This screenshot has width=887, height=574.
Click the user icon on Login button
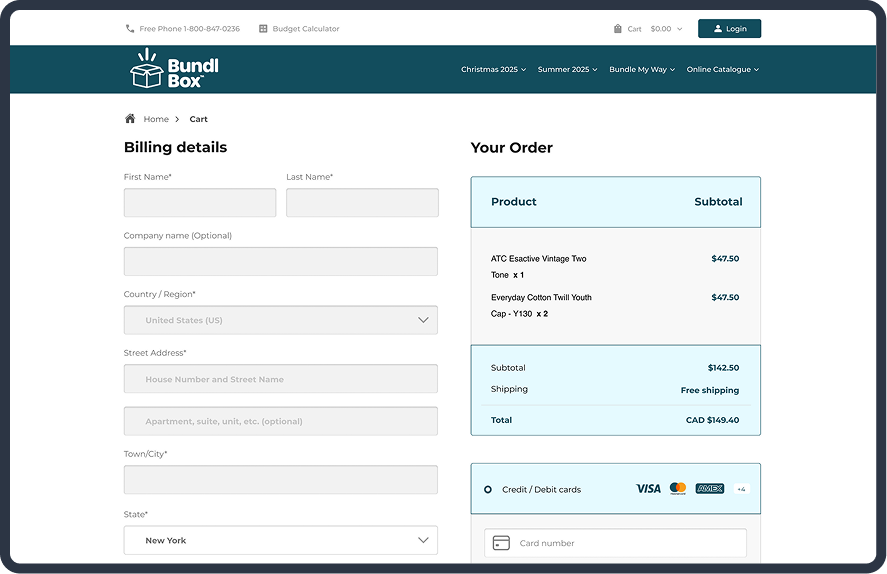pyautogui.click(x=718, y=28)
